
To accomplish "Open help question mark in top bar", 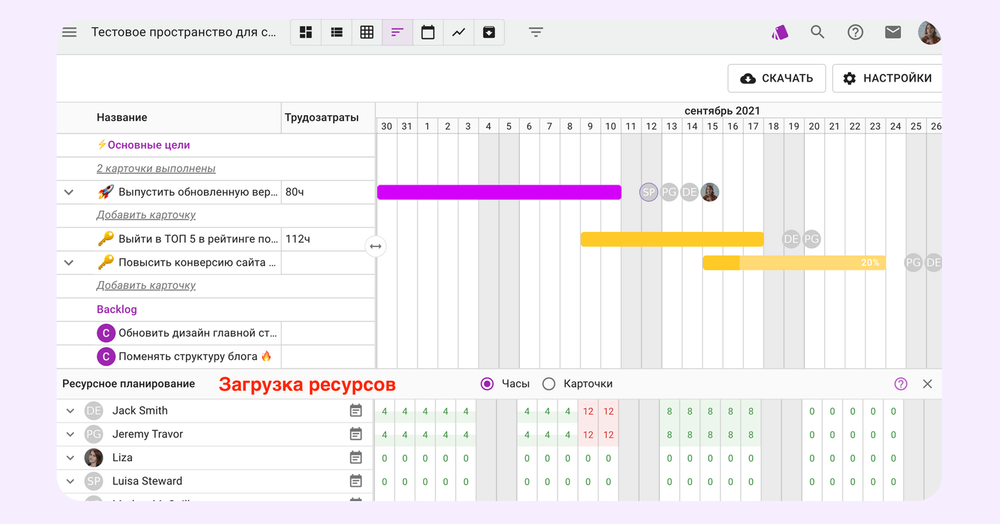I will click(x=855, y=32).
